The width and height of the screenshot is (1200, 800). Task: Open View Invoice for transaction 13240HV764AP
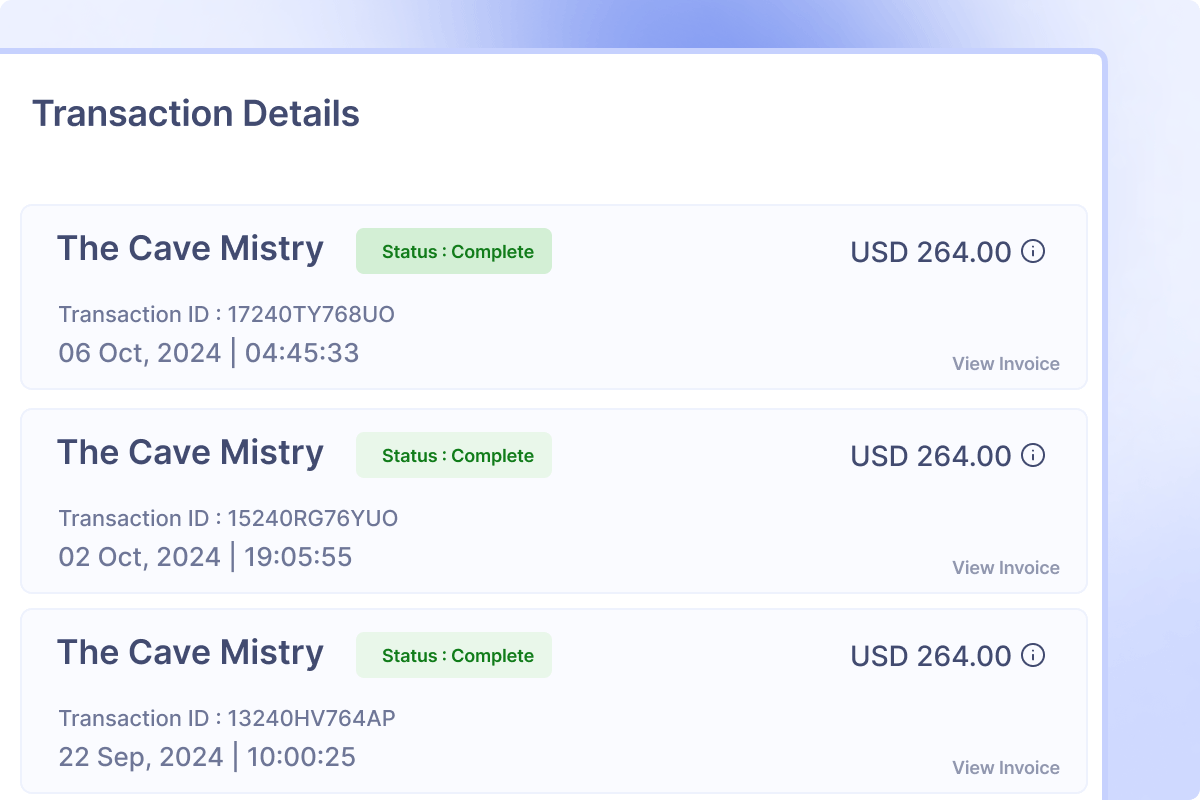pos(1006,768)
